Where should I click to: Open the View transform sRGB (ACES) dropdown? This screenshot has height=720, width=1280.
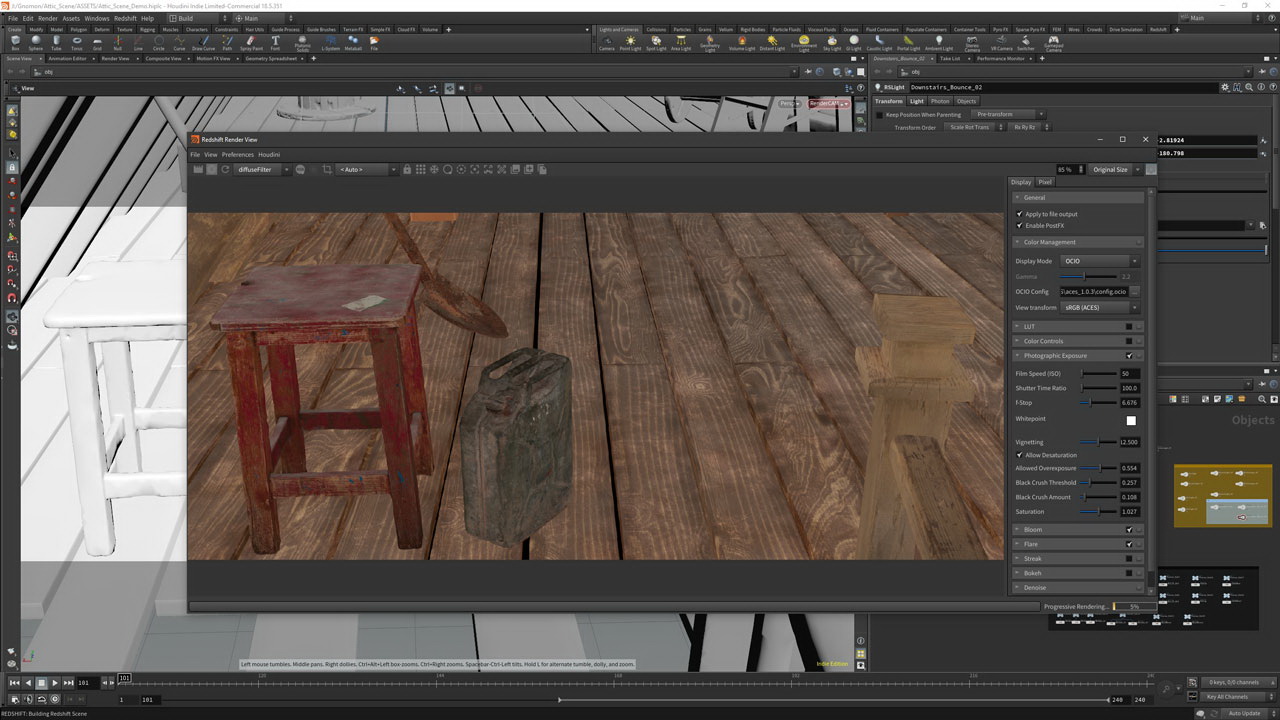coord(1100,307)
